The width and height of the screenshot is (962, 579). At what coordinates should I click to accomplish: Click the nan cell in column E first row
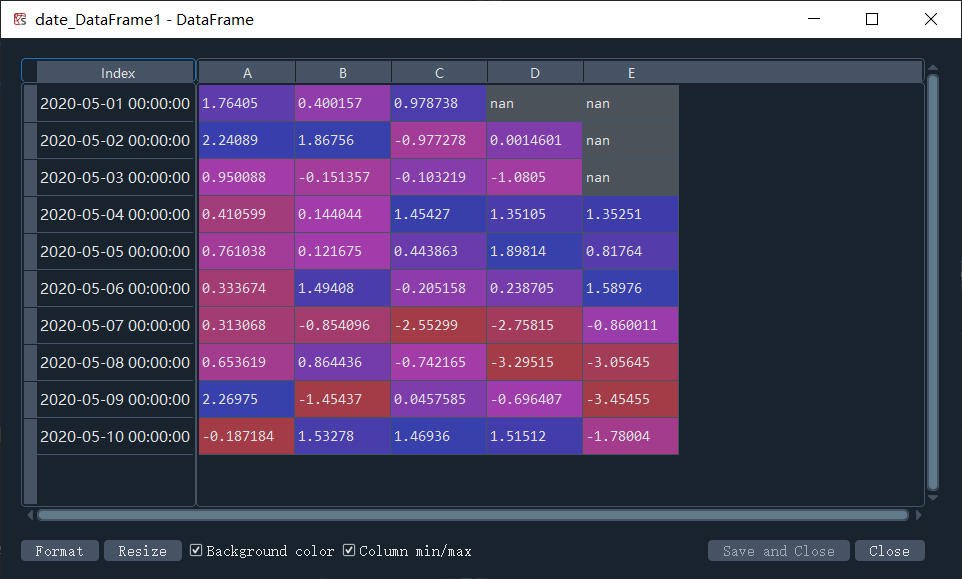tap(631, 103)
